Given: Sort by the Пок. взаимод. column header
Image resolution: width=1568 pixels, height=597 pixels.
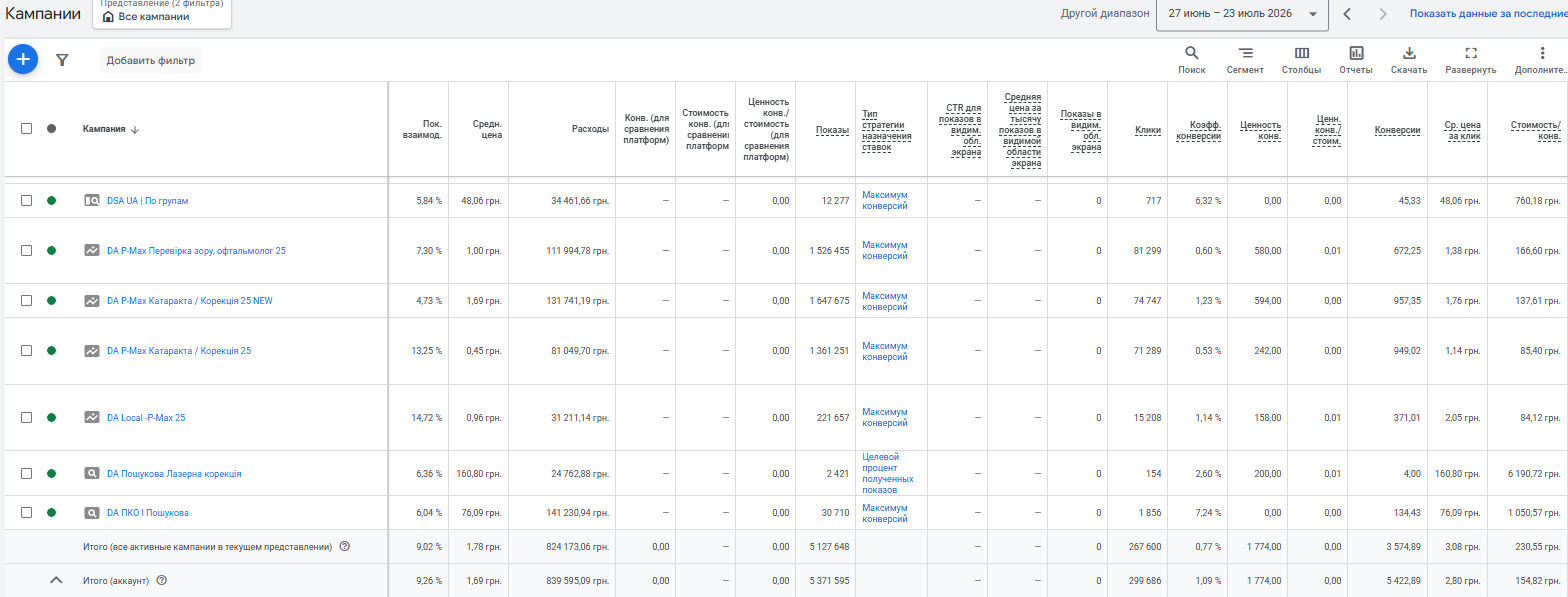Looking at the screenshot, I should tap(422, 129).
